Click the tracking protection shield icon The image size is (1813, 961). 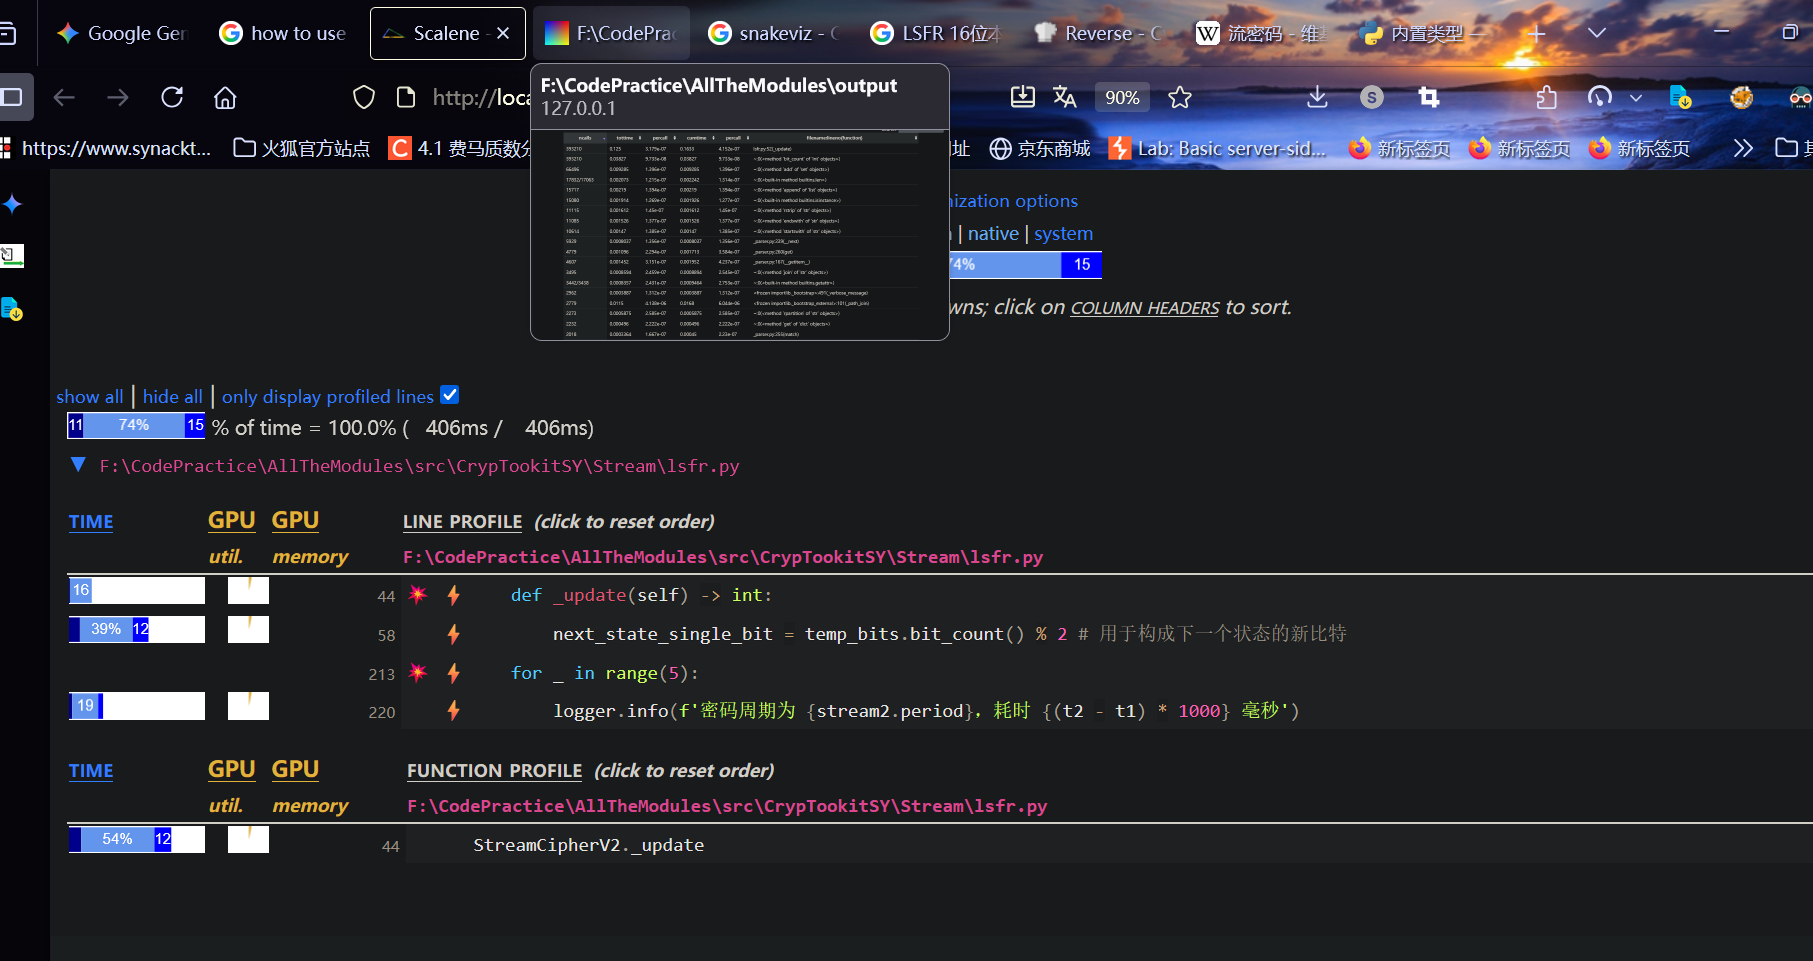pyautogui.click(x=364, y=97)
